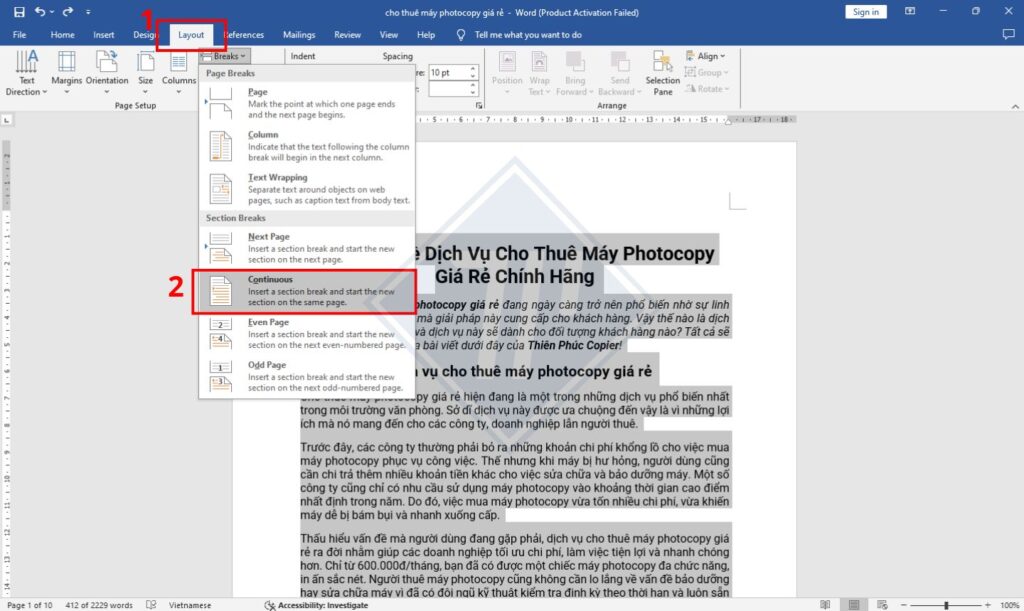Image resolution: width=1024 pixels, height=611 pixels.
Task: Open the Wrap Text options
Action: [x=538, y=74]
